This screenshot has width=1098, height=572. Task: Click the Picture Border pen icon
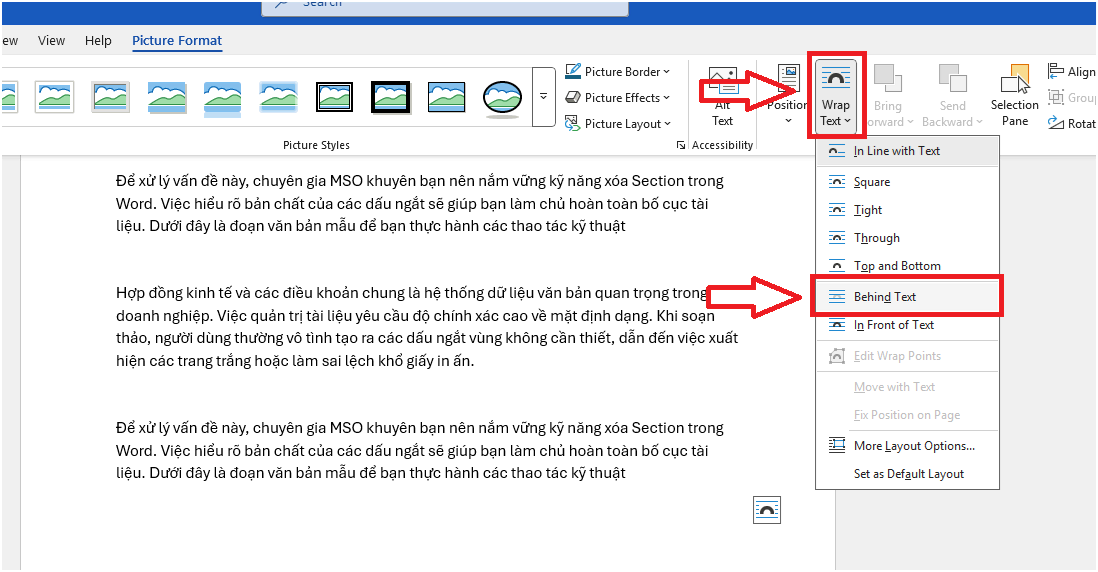(572, 71)
